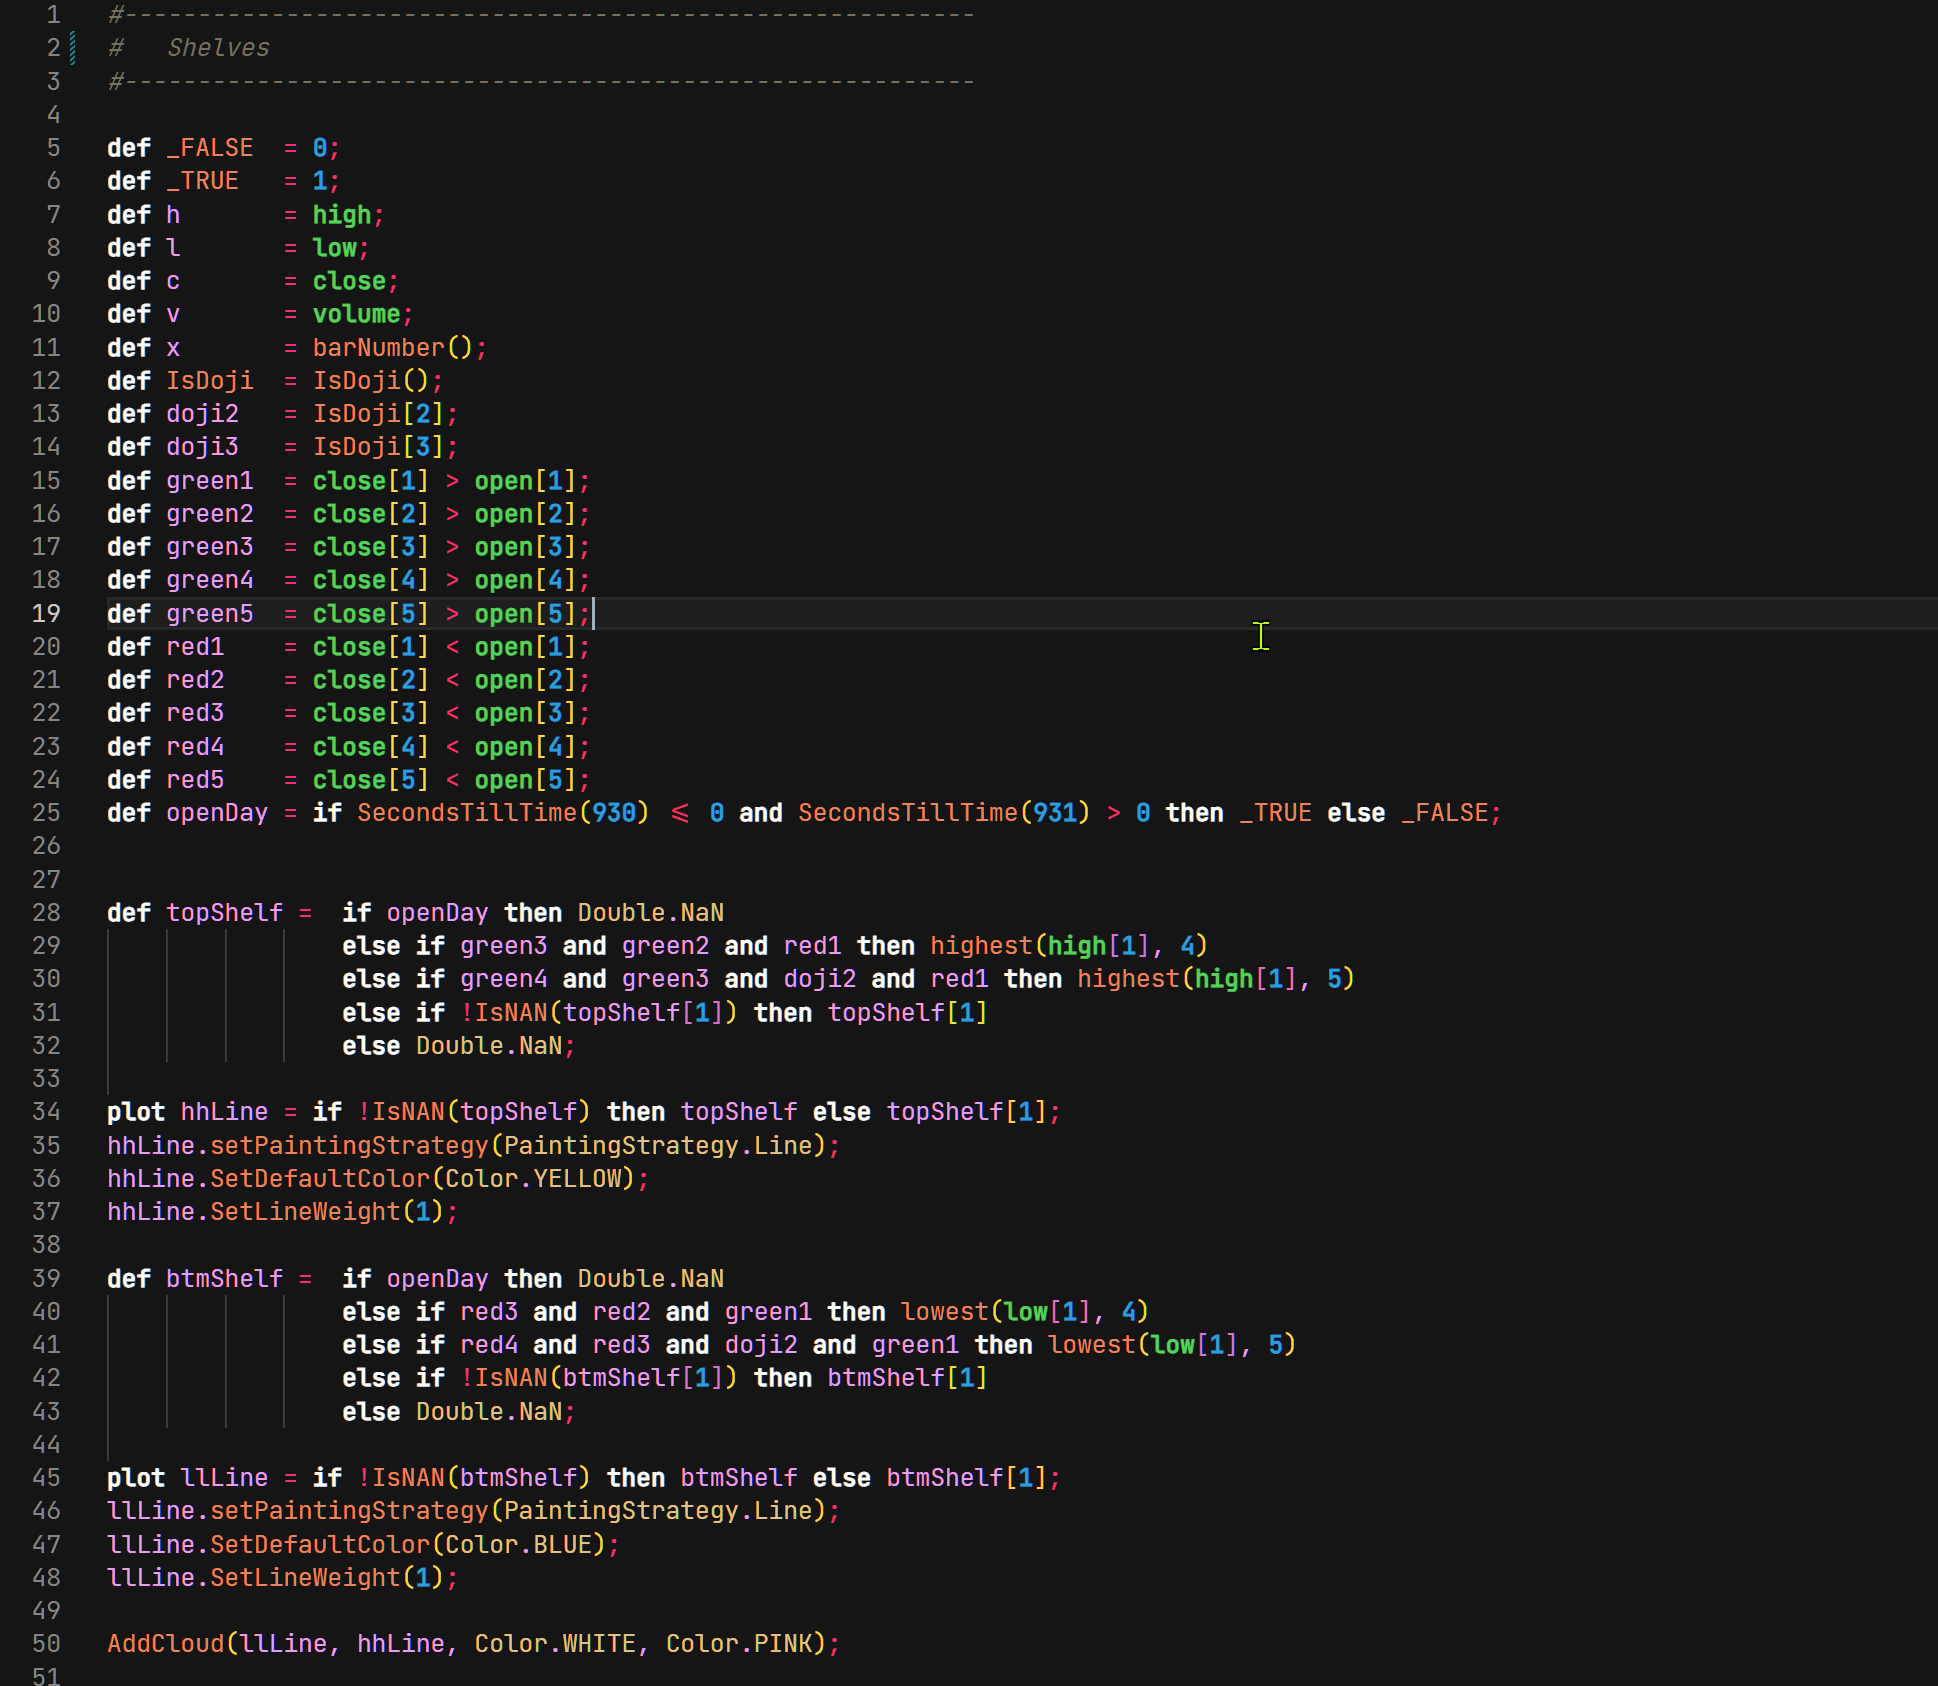Click the AddCloud call on line 50
The width and height of the screenshot is (1938, 1686).
coord(165,1643)
